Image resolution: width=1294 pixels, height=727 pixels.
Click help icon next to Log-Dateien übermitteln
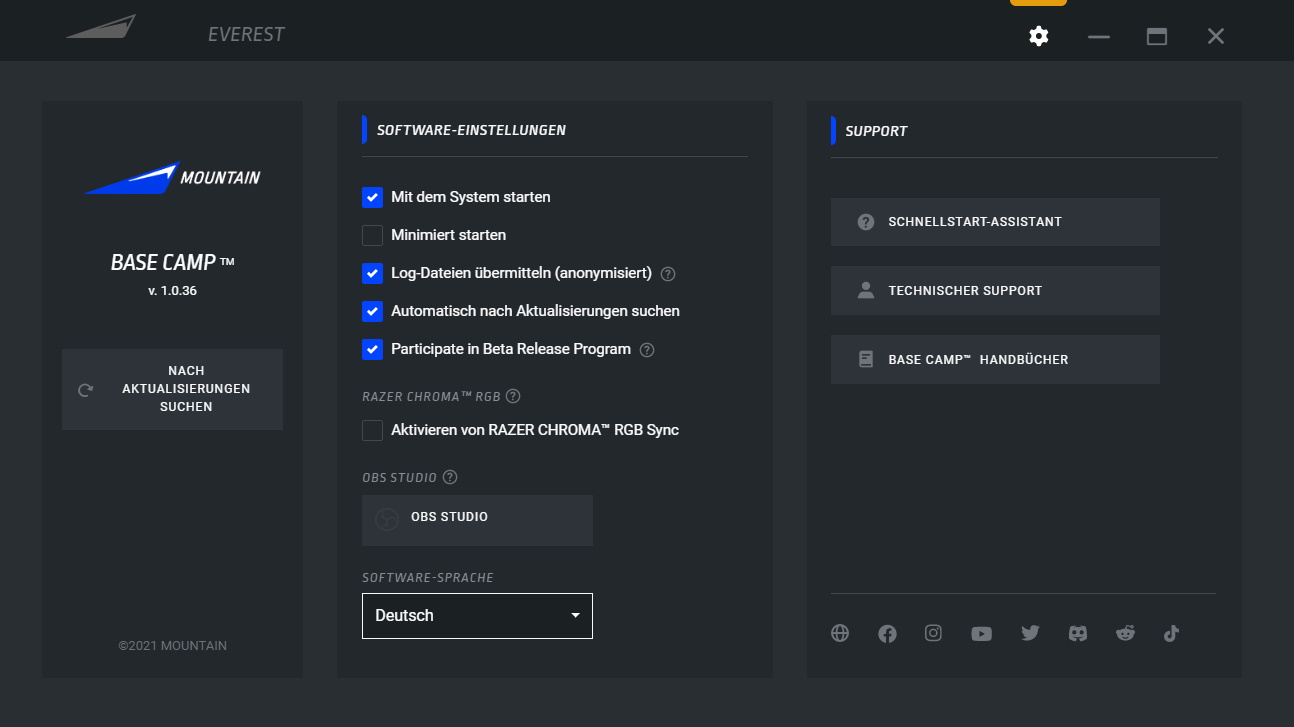668,273
